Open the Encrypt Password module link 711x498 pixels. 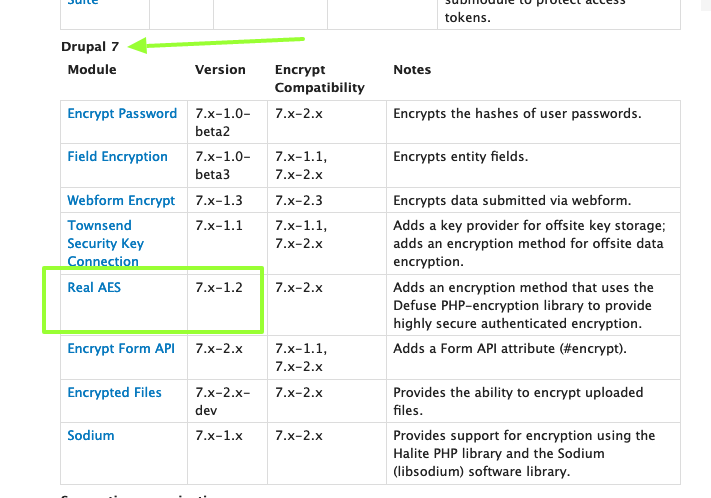click(122, 113)
